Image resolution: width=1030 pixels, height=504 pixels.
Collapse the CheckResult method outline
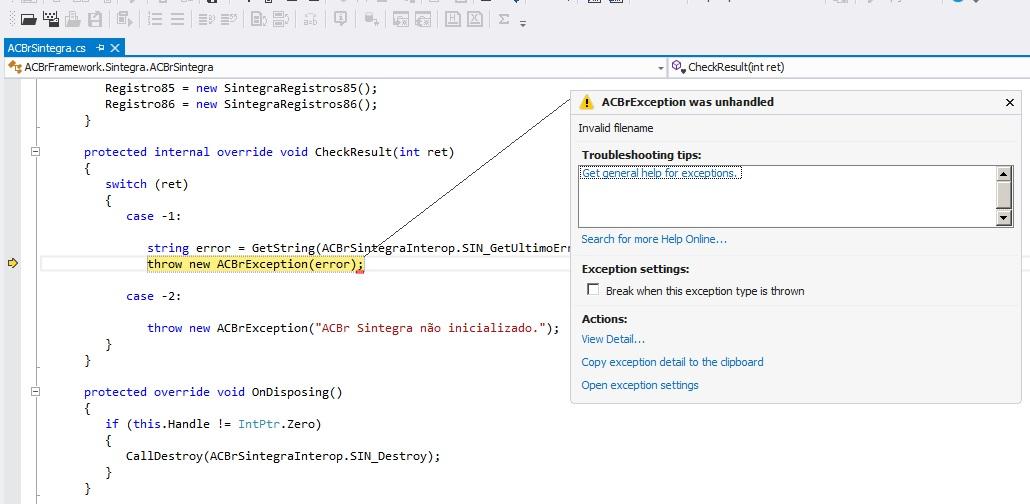36,152
